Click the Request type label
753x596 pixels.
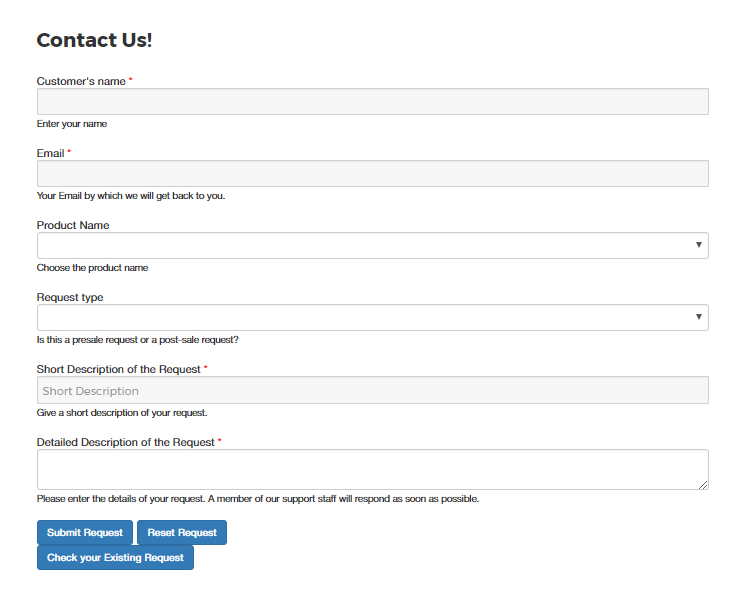[x=70, y=297]
